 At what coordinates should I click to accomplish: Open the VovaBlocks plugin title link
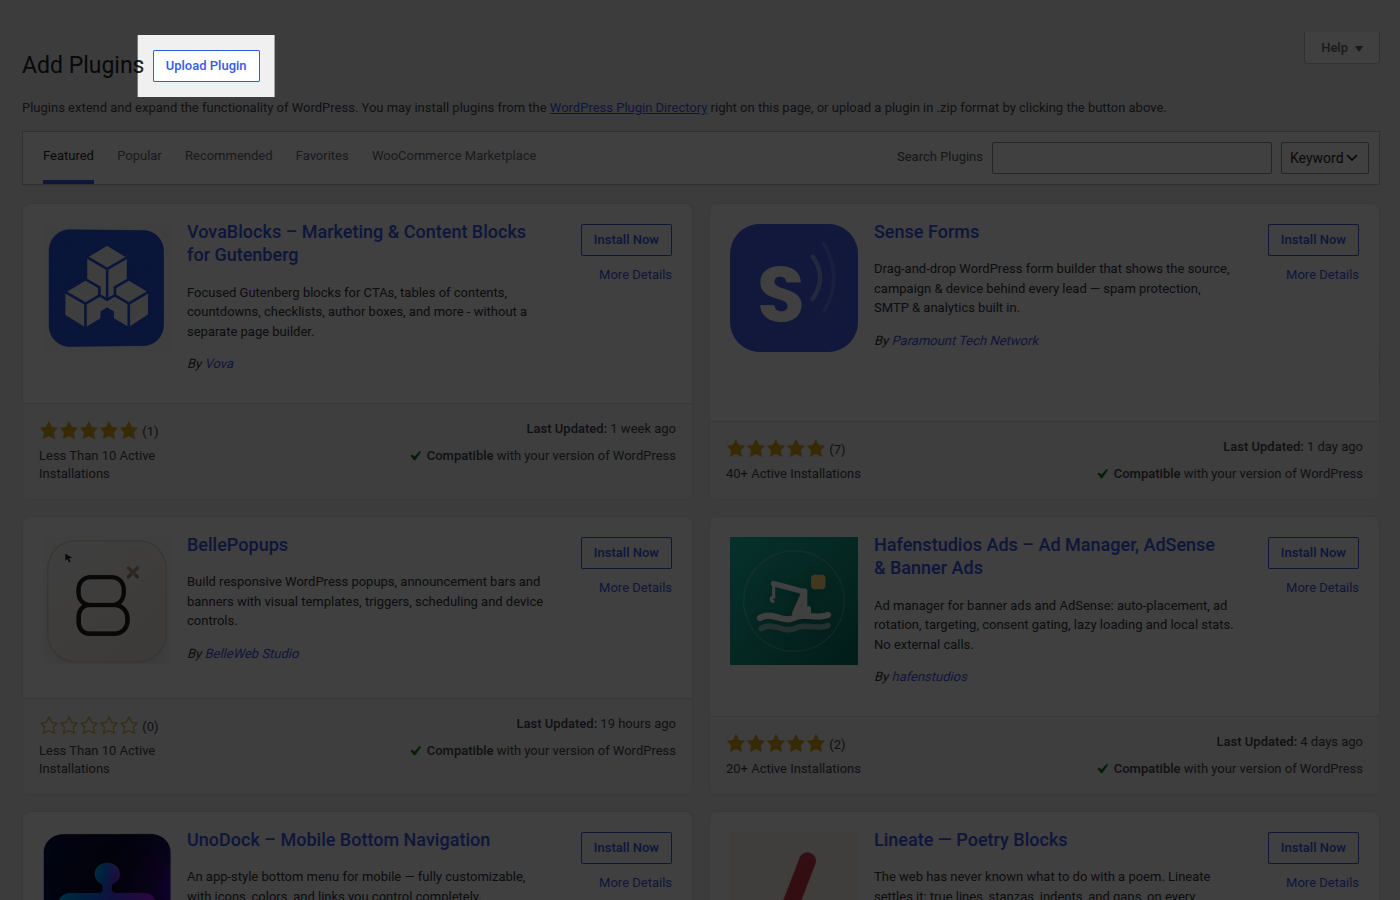coord(356,243)
